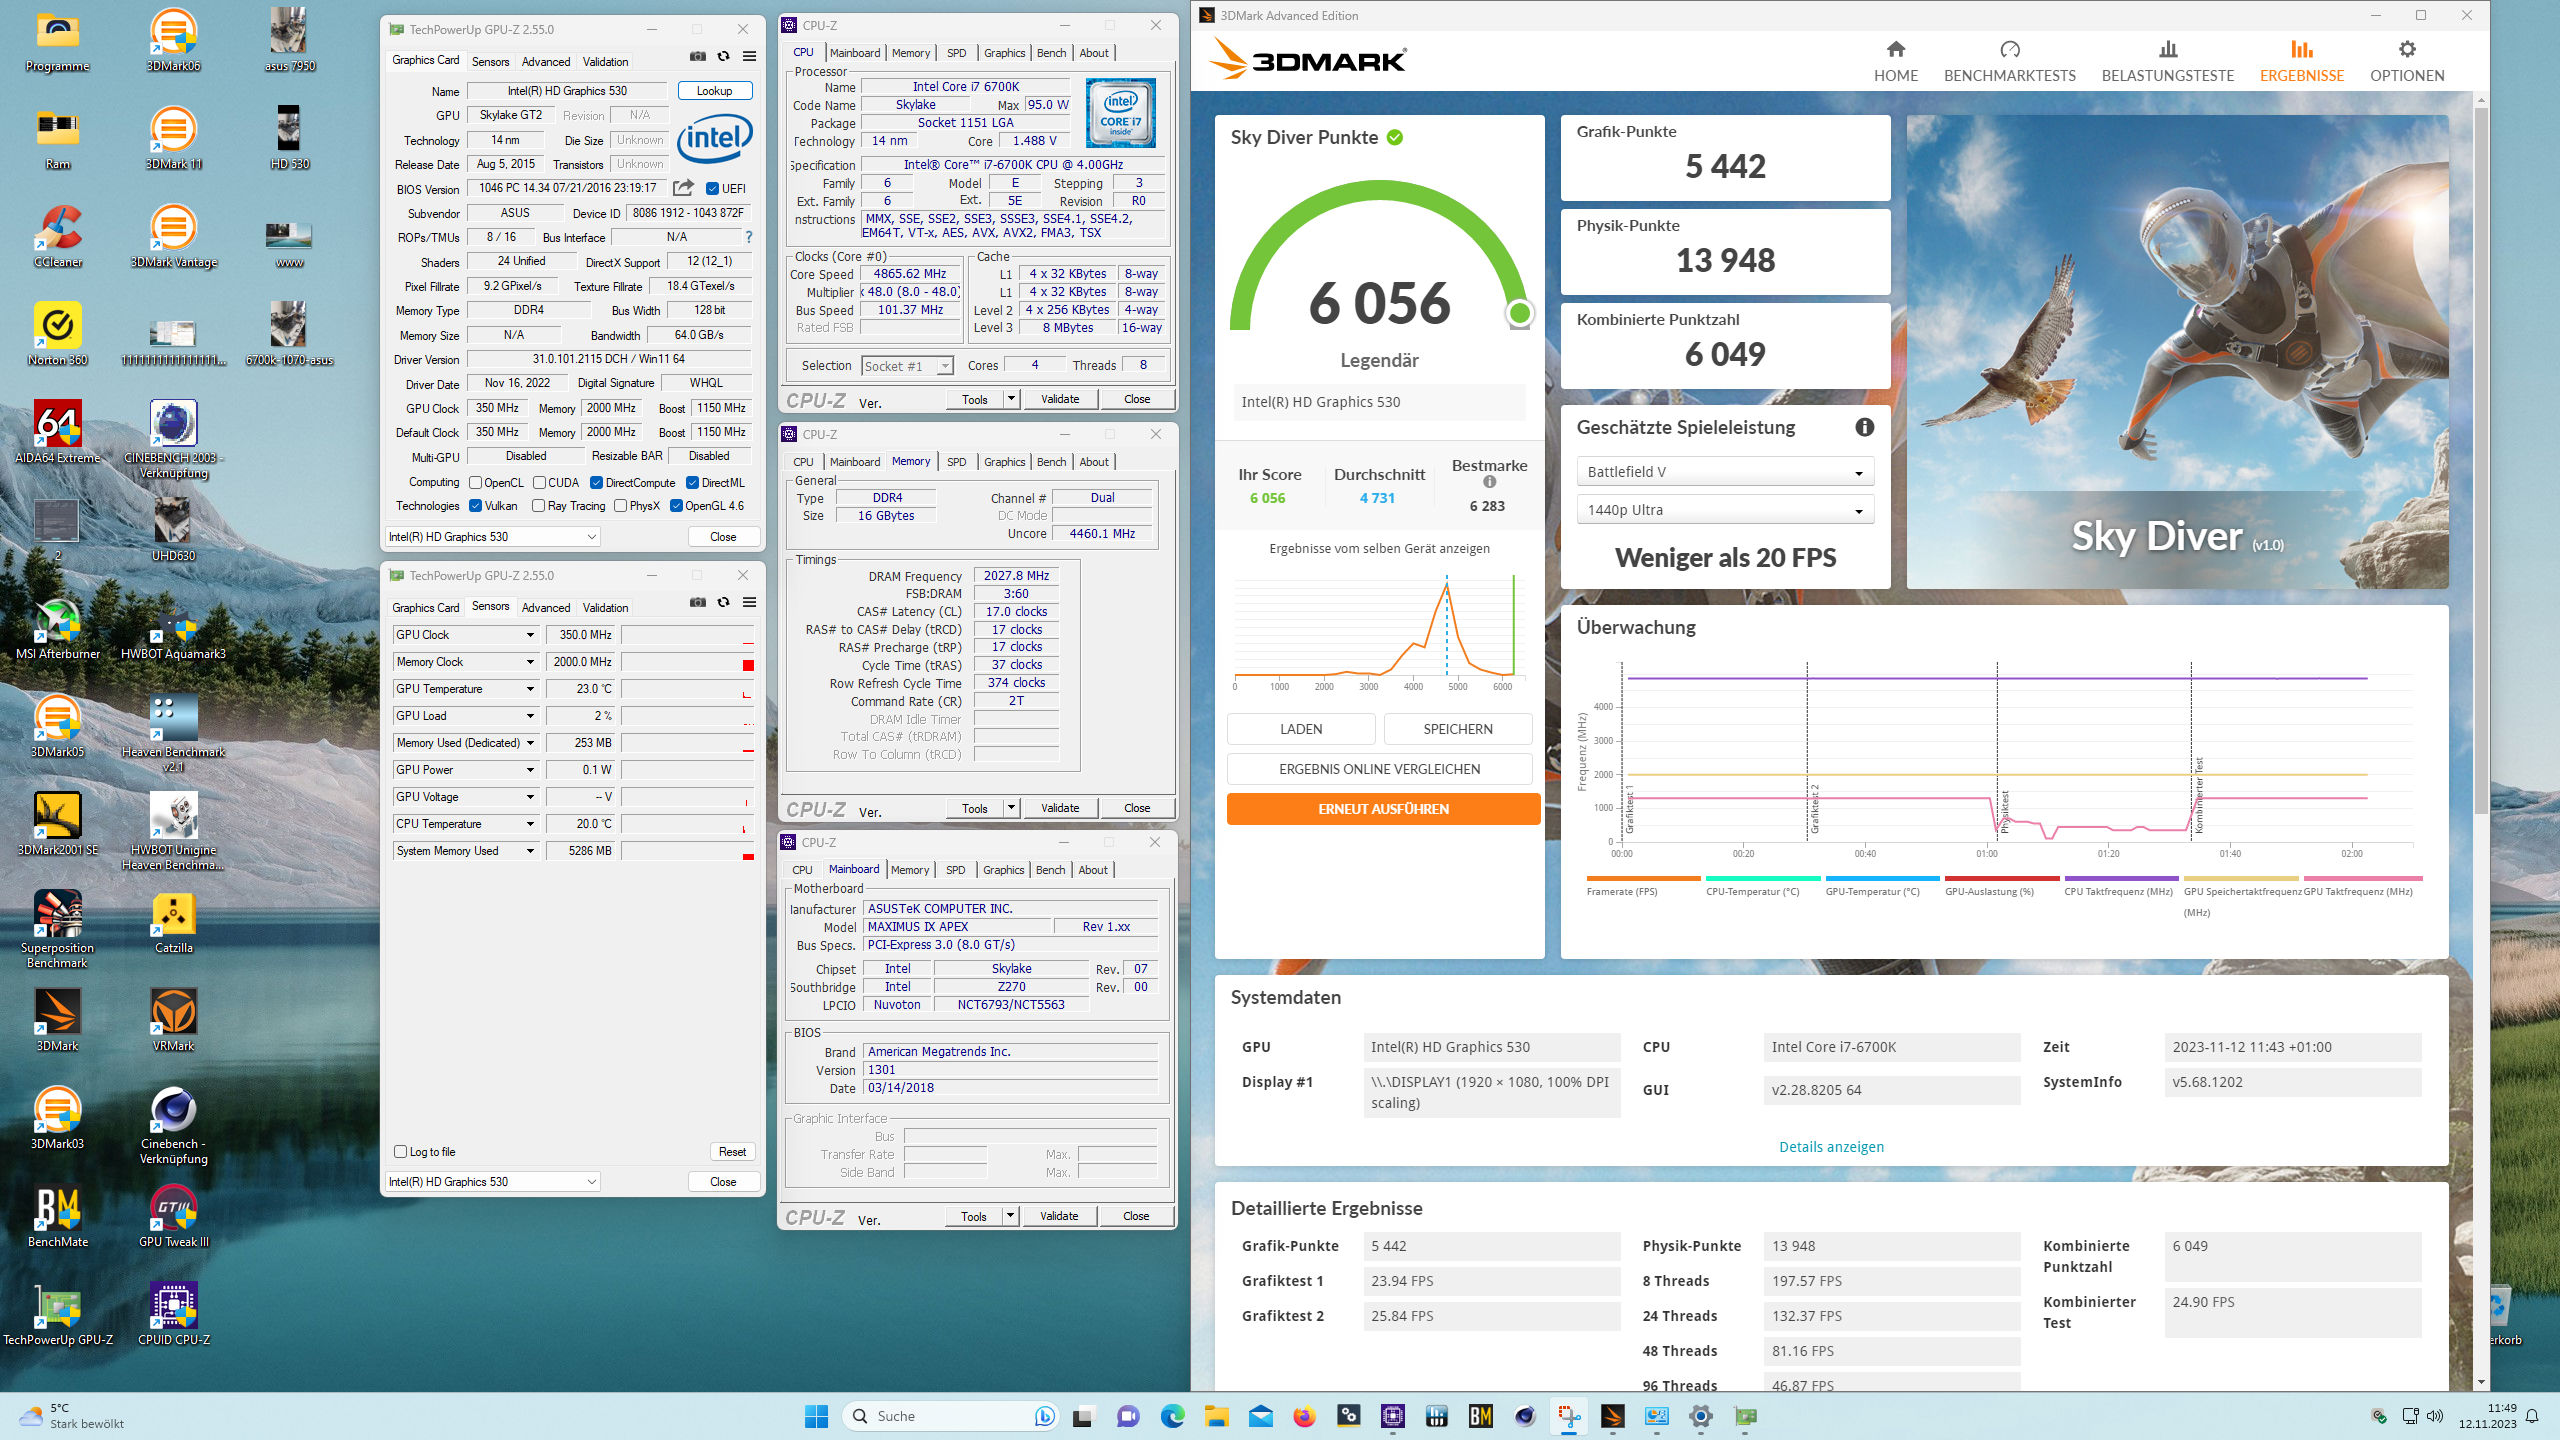This screenshot has width=2560, height=1440.
Task: Switch to Validation tab in GPU-Z Sensors window
Action: tap(605, 608)
